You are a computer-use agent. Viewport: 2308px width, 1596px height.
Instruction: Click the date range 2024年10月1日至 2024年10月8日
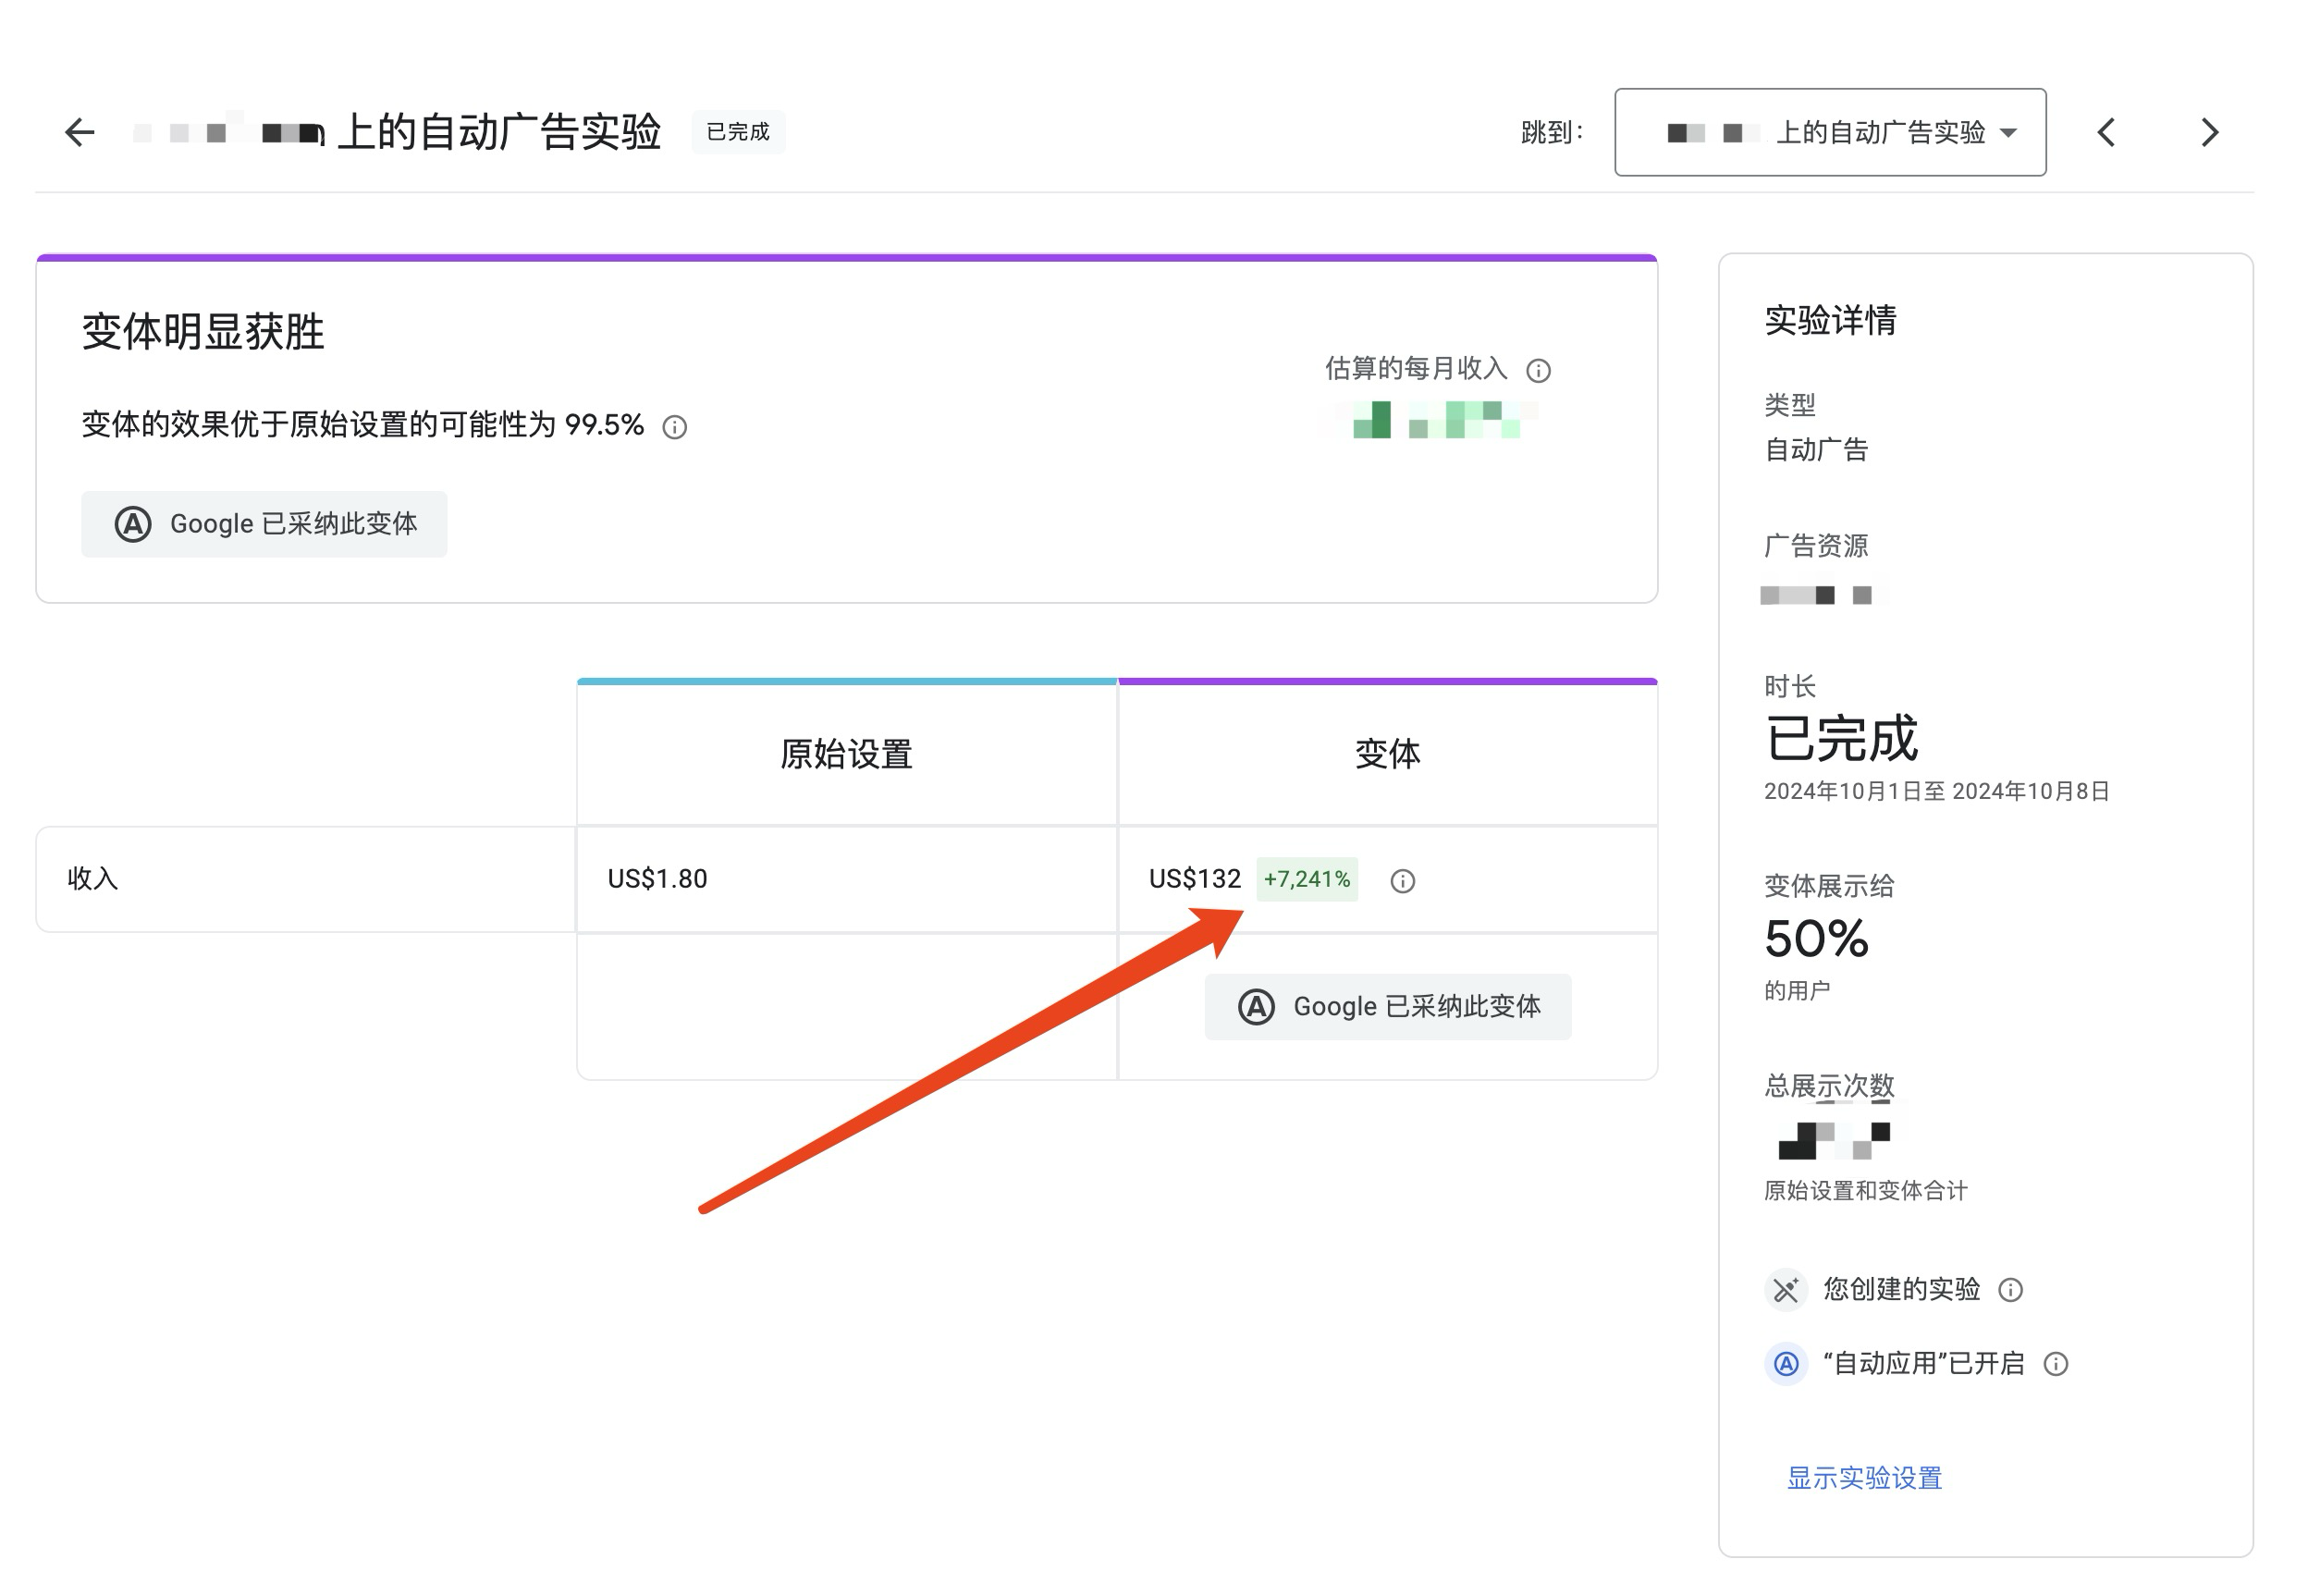click(1936, 791)
